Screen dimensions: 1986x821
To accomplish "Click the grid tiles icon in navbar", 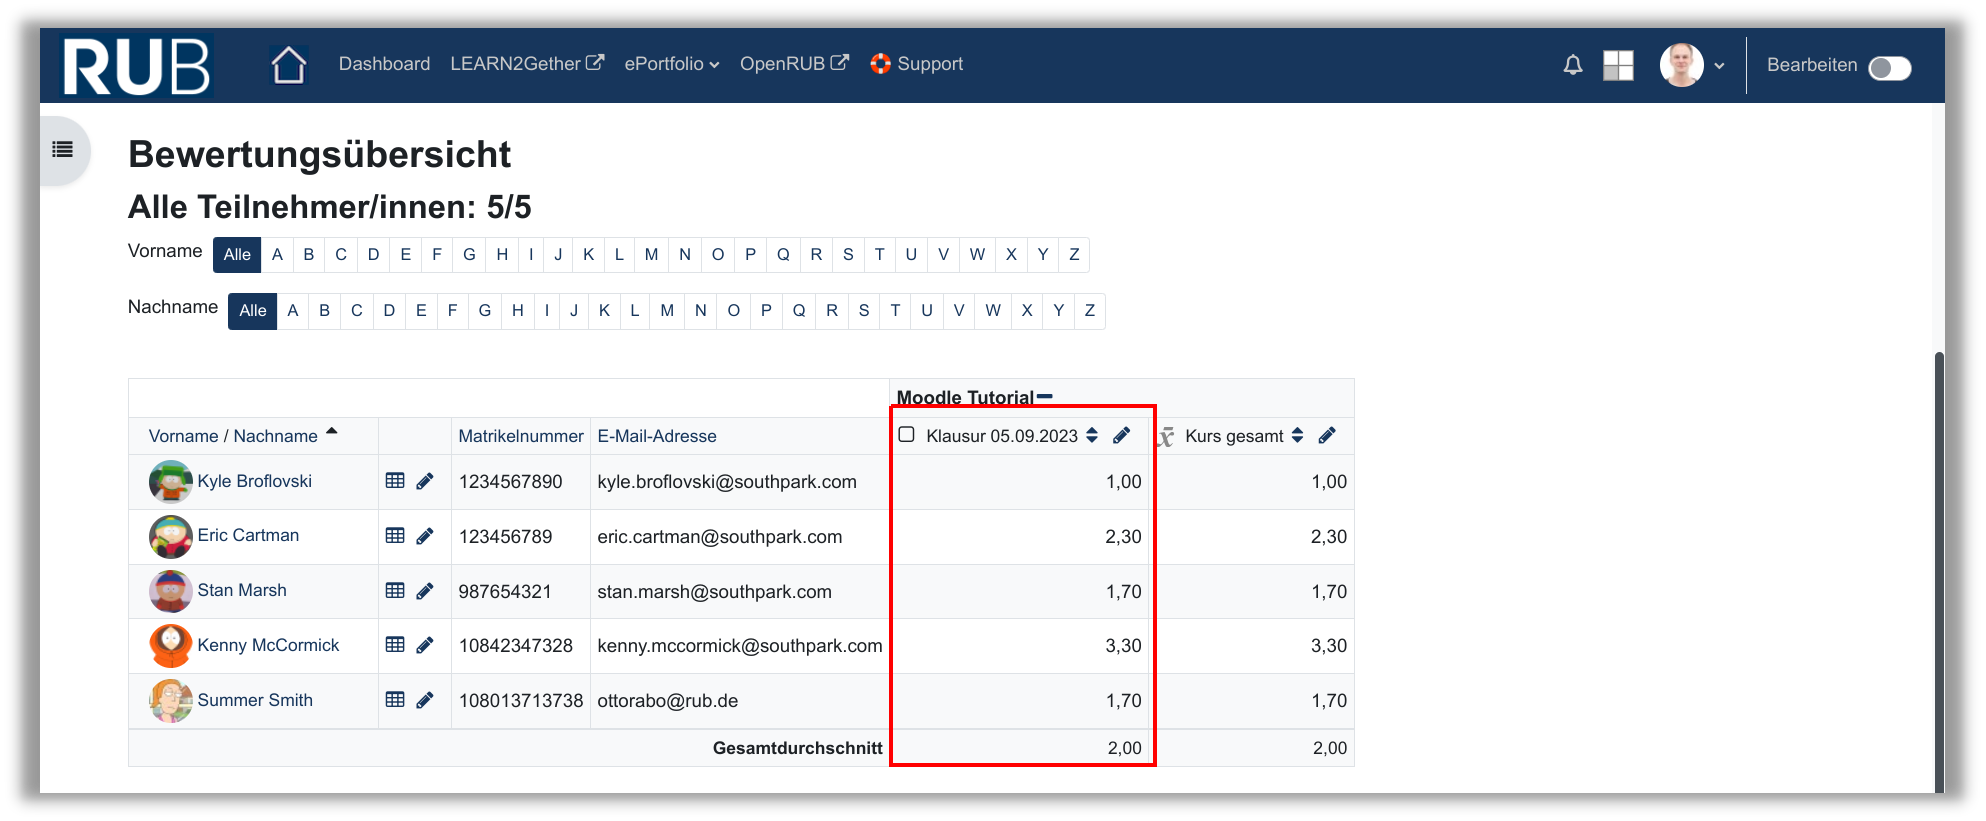I will pos(1617,65).
